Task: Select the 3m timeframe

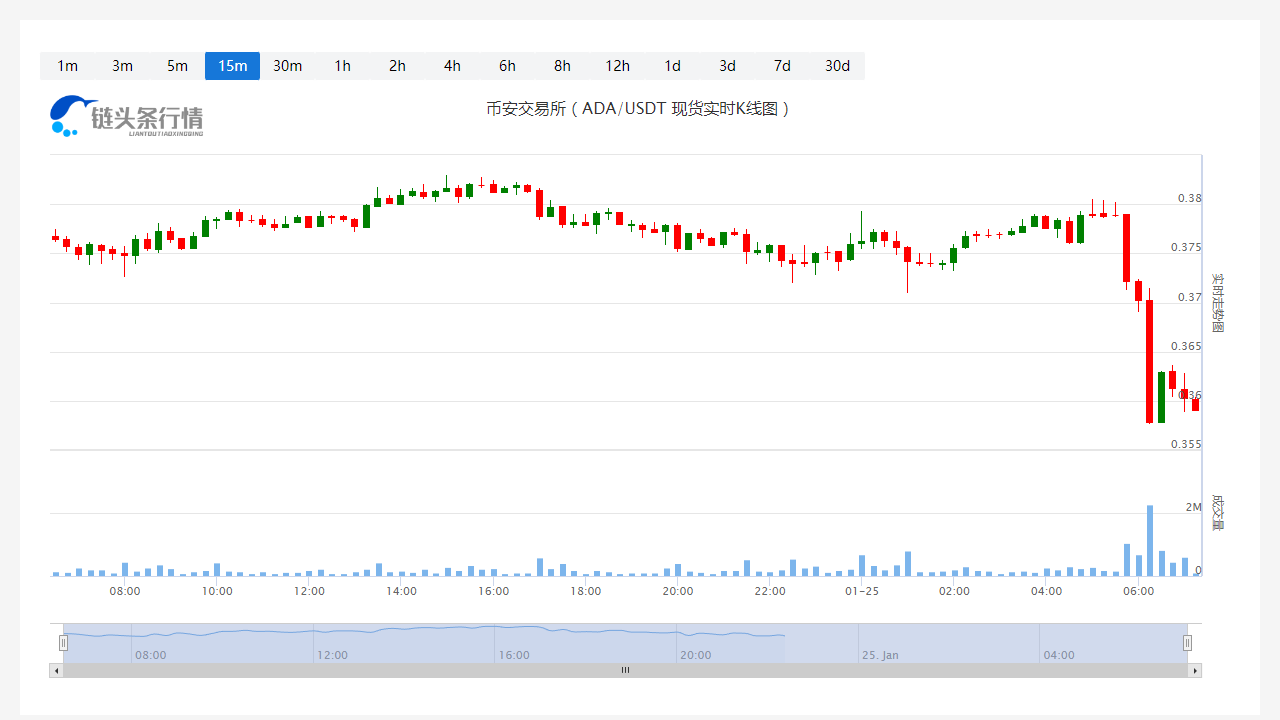Action: (122, 66)
